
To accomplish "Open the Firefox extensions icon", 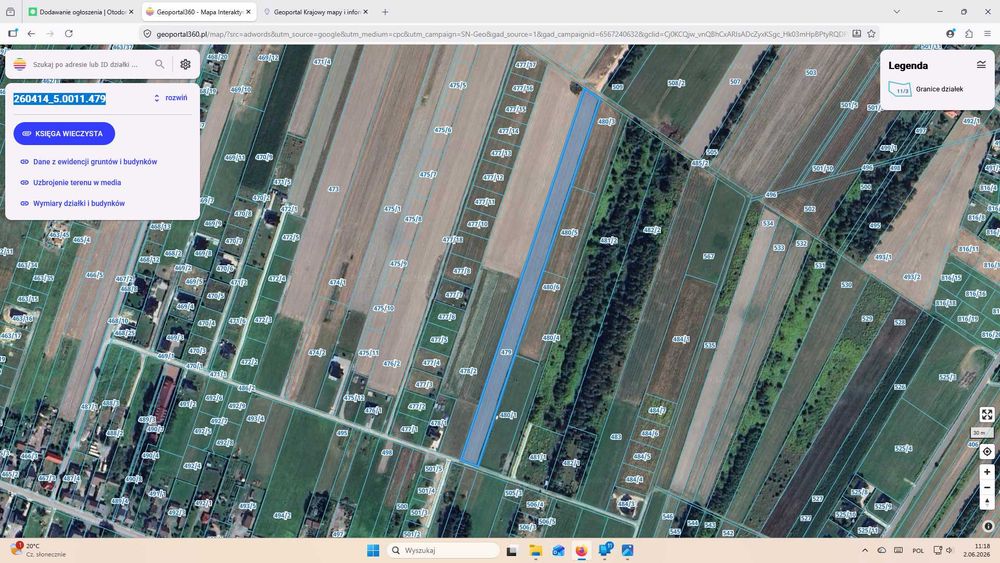I will [969, 33].
